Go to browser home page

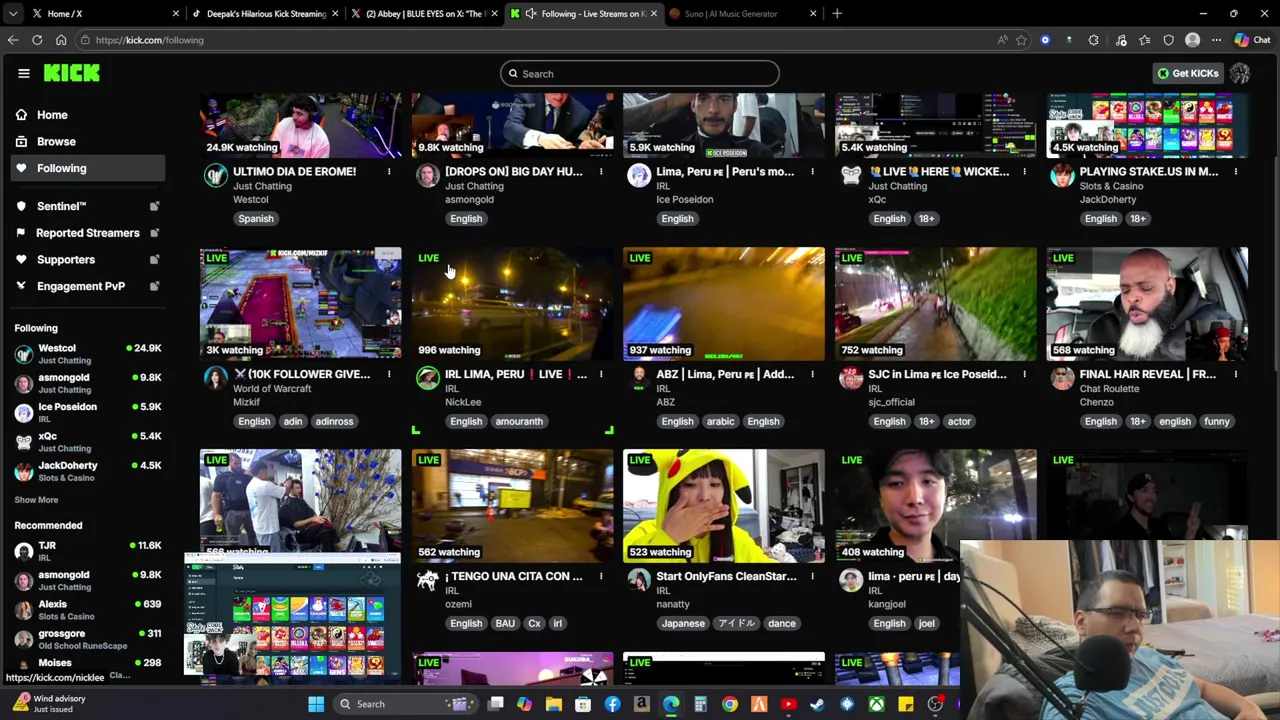click(61, 40)
